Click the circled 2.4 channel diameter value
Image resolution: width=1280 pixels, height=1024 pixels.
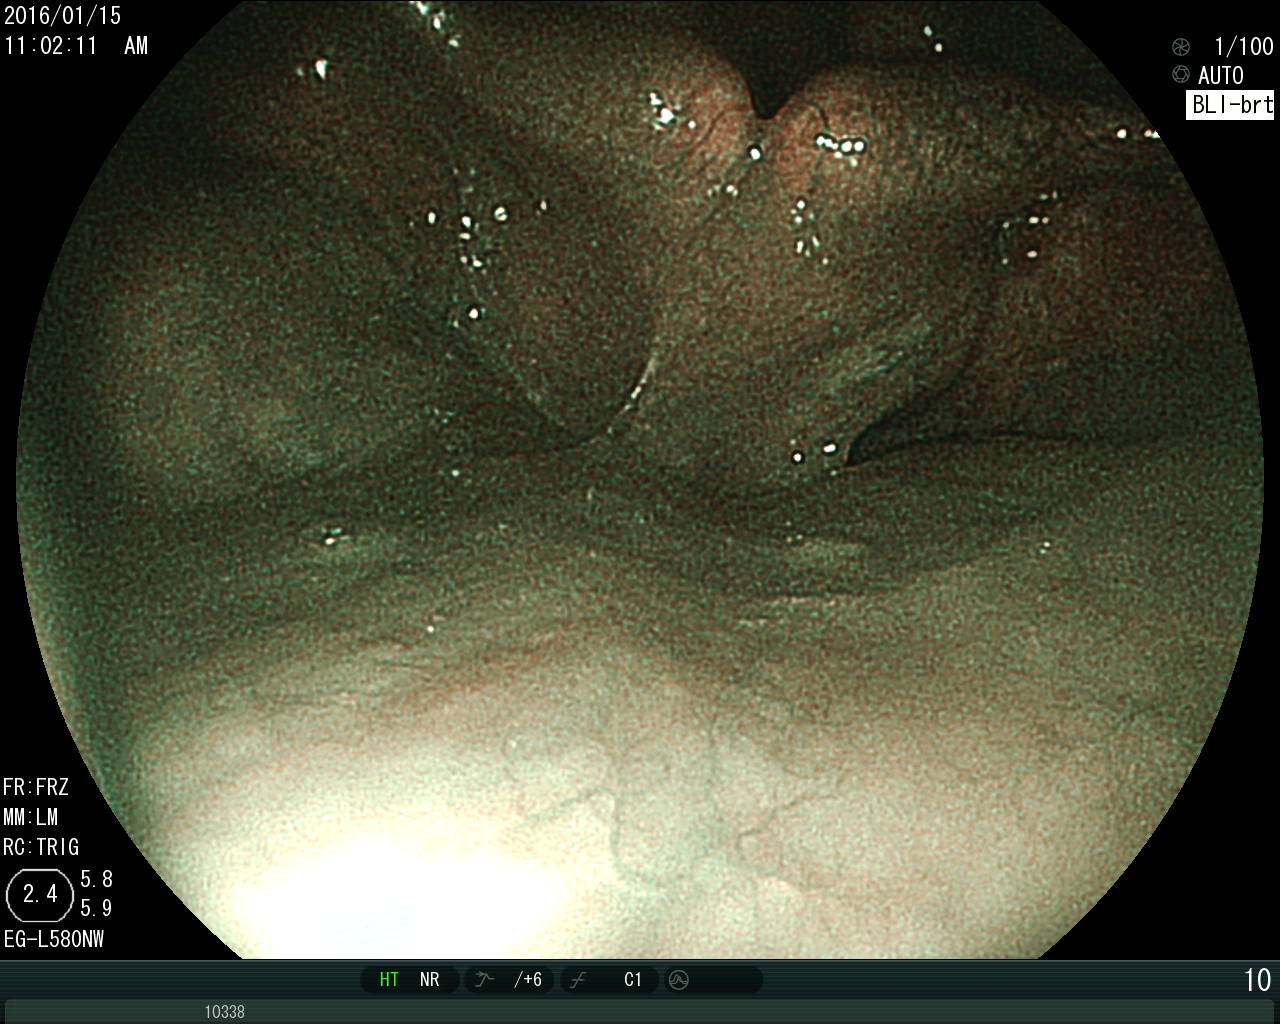pos(40,894)
